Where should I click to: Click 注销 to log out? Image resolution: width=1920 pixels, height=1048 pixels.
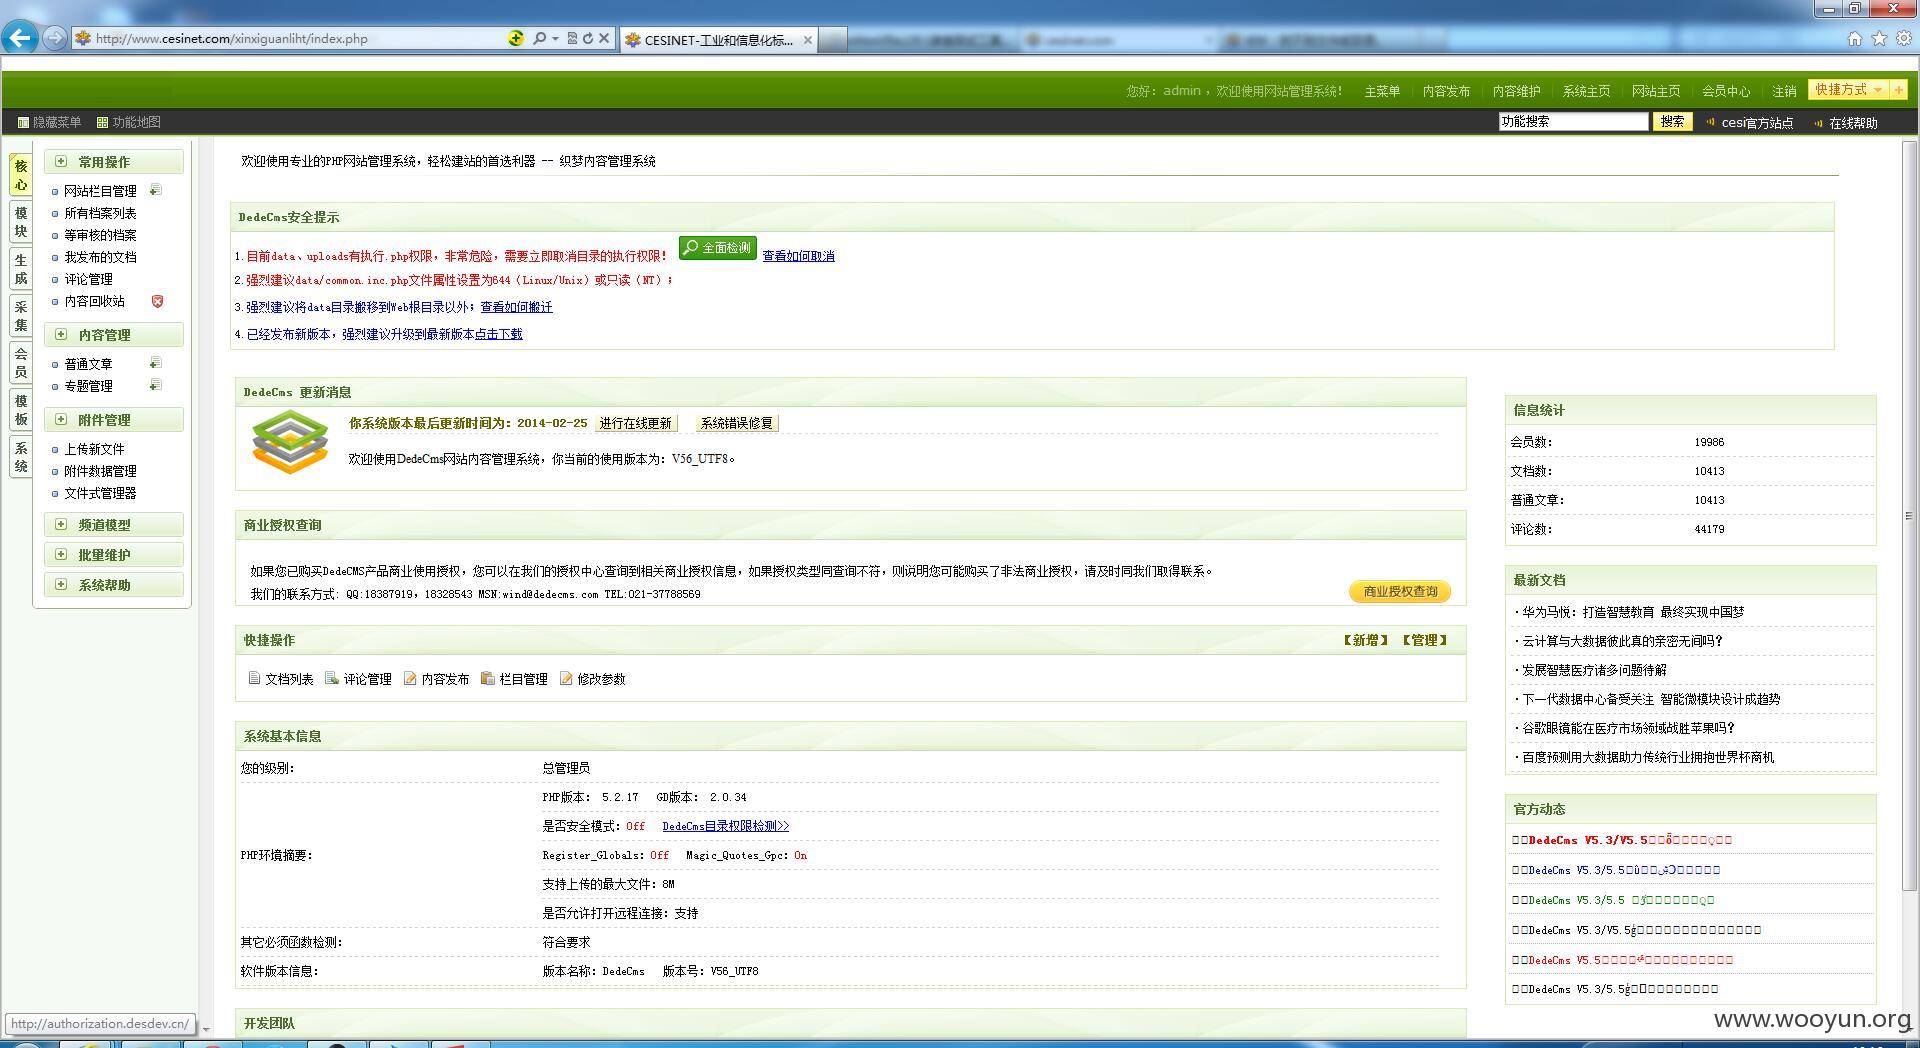tap(1785, 91)
